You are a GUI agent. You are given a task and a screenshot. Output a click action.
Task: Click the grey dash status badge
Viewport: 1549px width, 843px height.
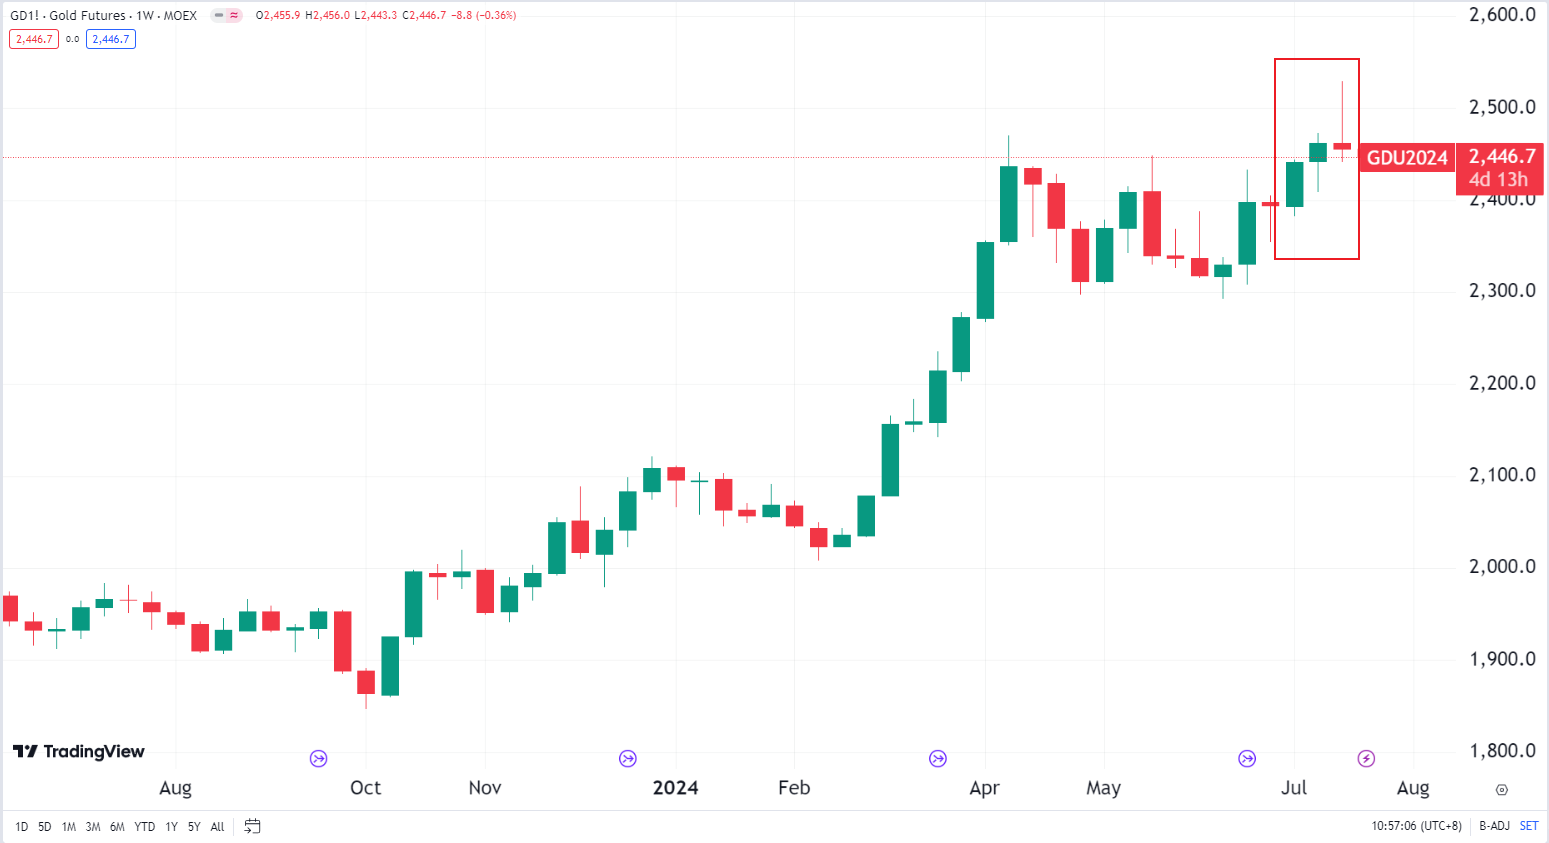tap(219, 16)
